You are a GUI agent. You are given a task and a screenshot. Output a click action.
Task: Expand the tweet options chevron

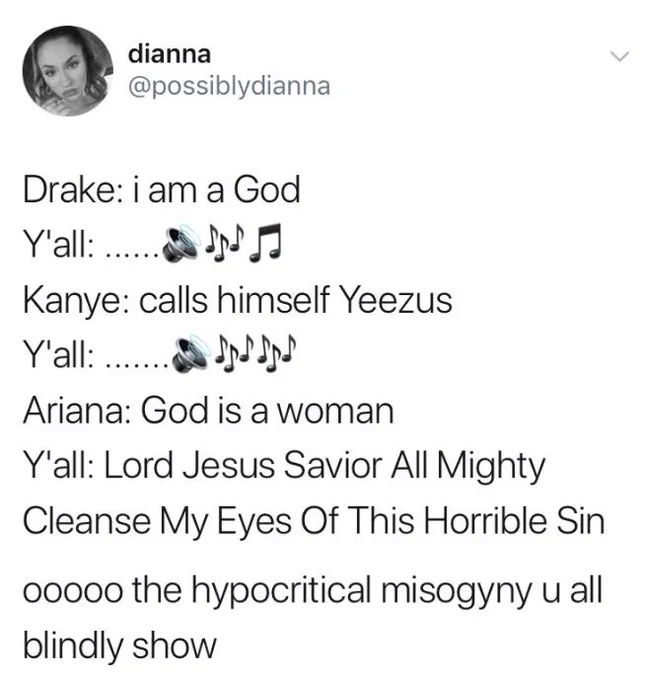point(619,57)
